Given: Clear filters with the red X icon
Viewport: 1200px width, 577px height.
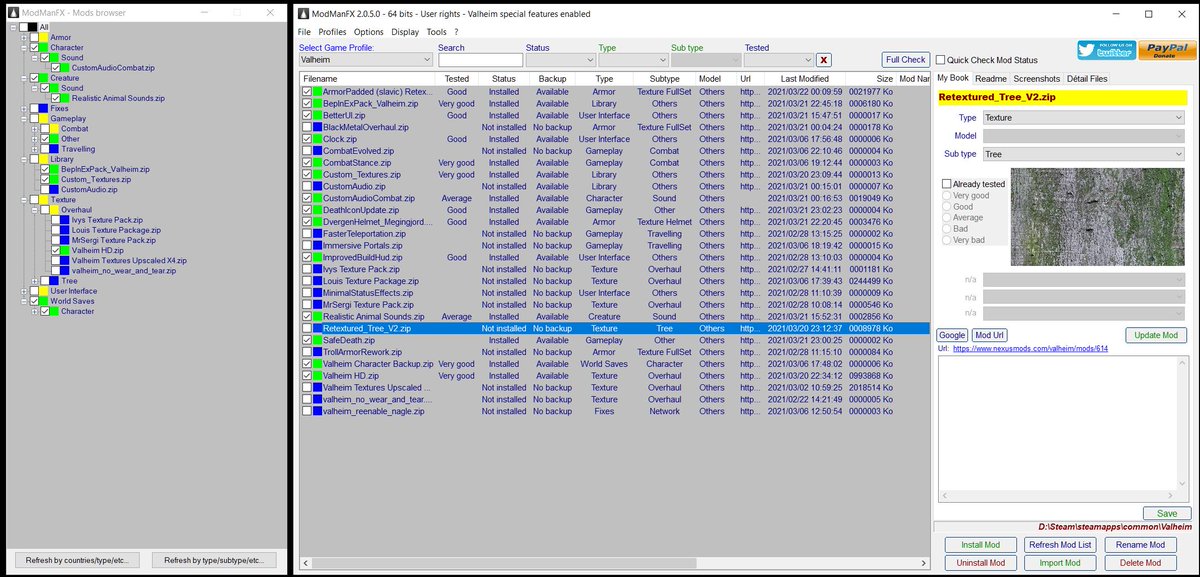Looking at the screenshot, I should pyautogui.click(x=824, y=60).
